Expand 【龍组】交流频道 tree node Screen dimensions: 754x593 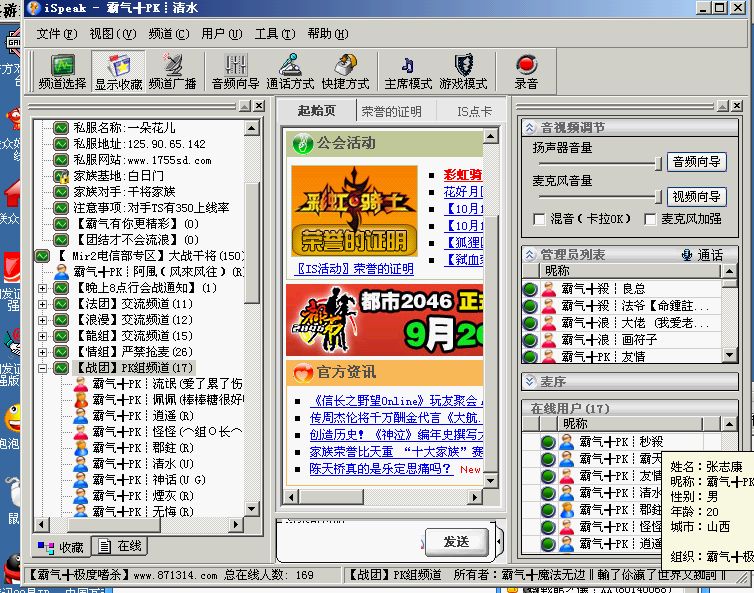coord(42,336)
